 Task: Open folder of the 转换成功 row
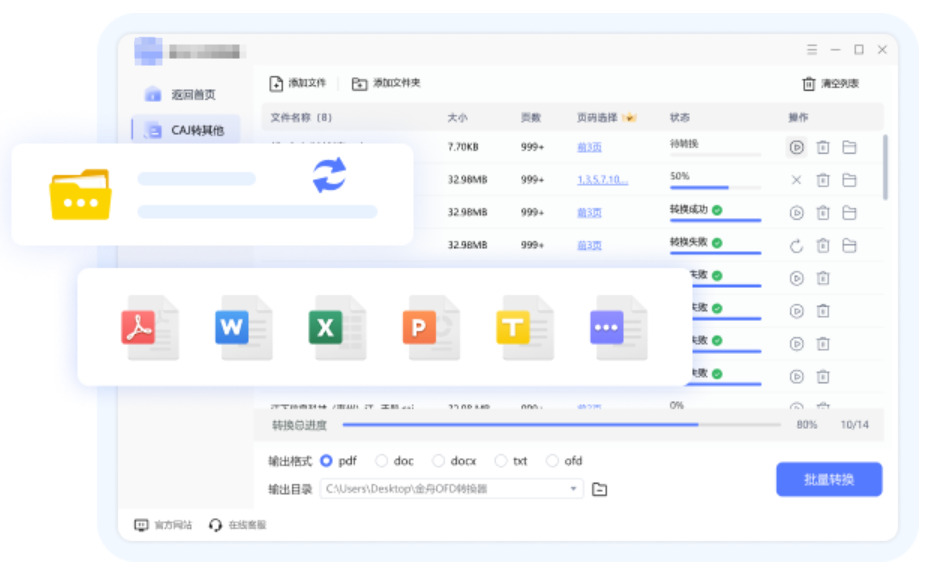click(x=849, y=213)
